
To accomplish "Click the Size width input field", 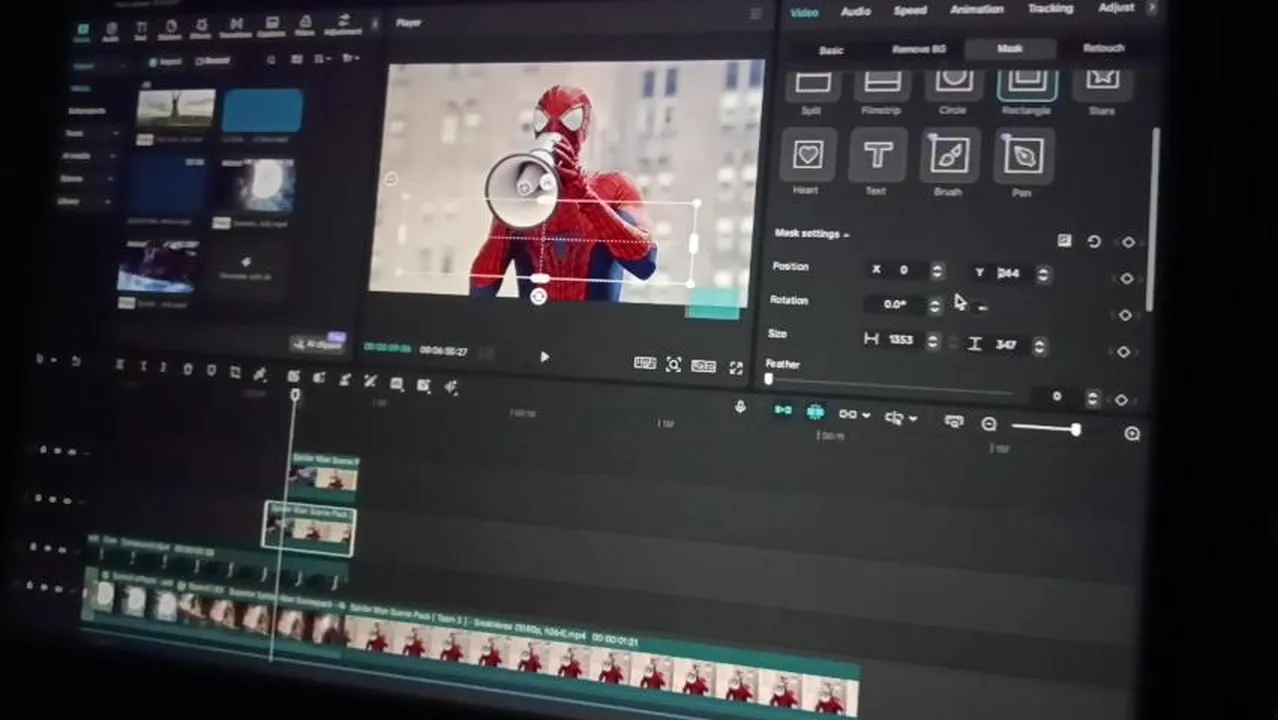I will pos(901,340).
